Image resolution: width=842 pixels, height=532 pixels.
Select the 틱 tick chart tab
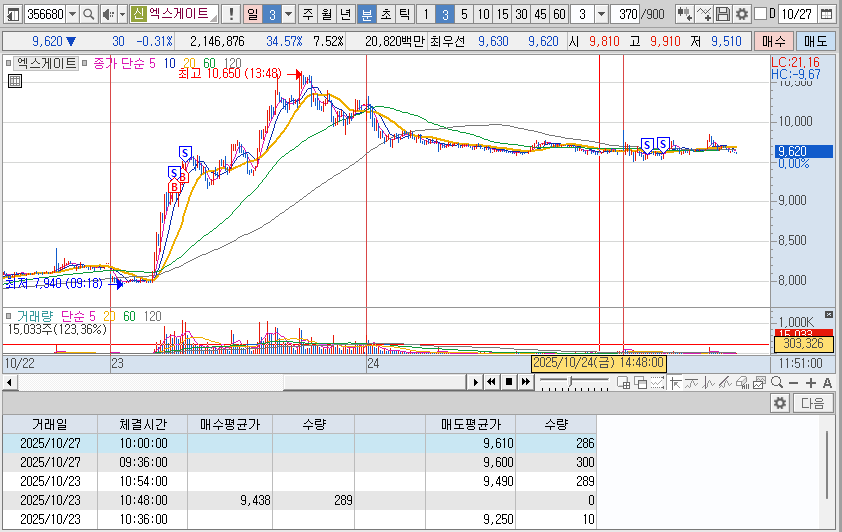(402, 14)
